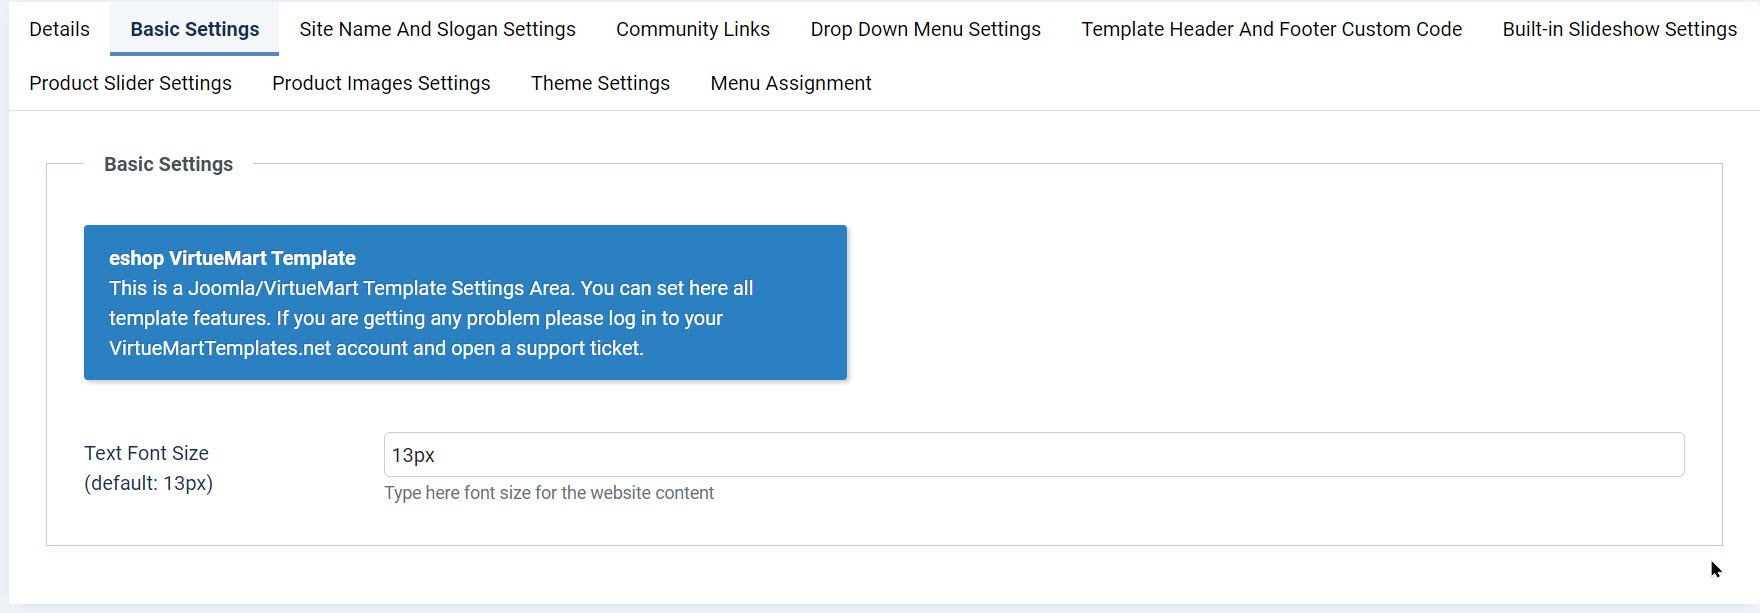This screenshot has width=1760, height=613.
Task: Switch to Built-in Slideshow Settings tab
Action: coord(1619,29)
